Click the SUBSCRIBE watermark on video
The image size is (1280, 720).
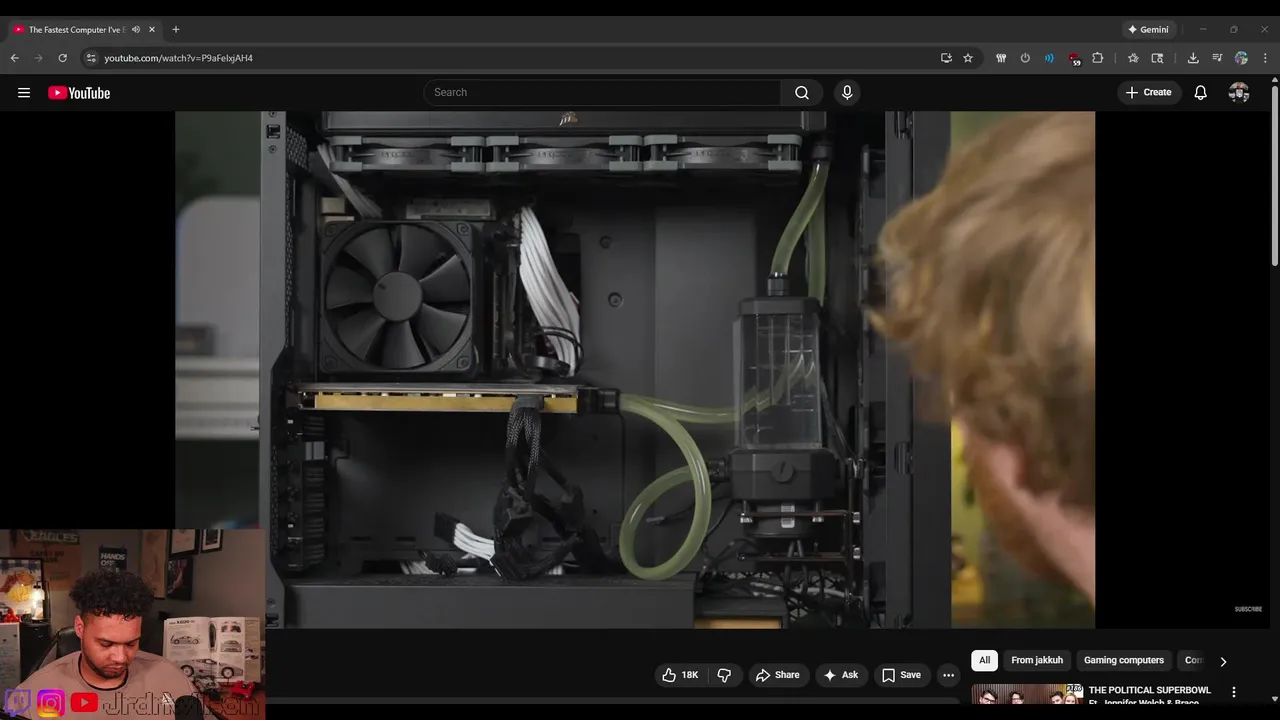coord(1248,609)
